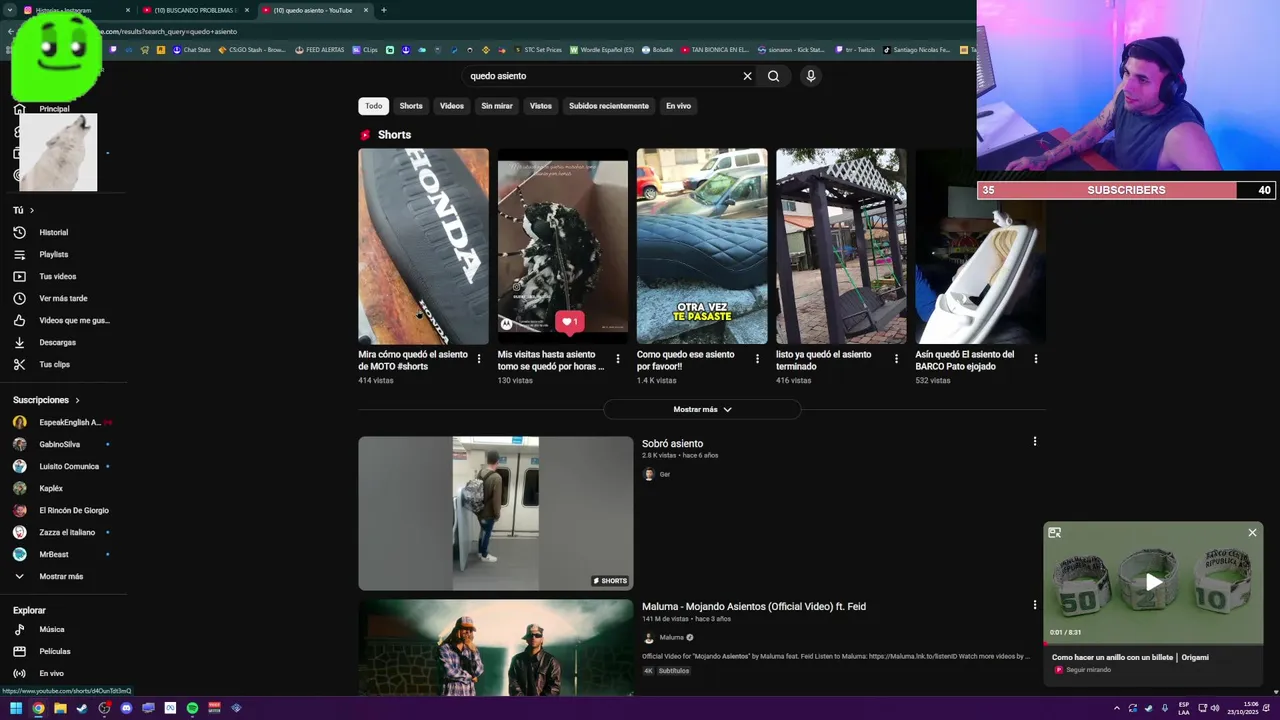Image resolution: width=1280 pixels, height=720 pixels.
Task: Expand the Tú section chevron
Action: (x=31, y=210)
